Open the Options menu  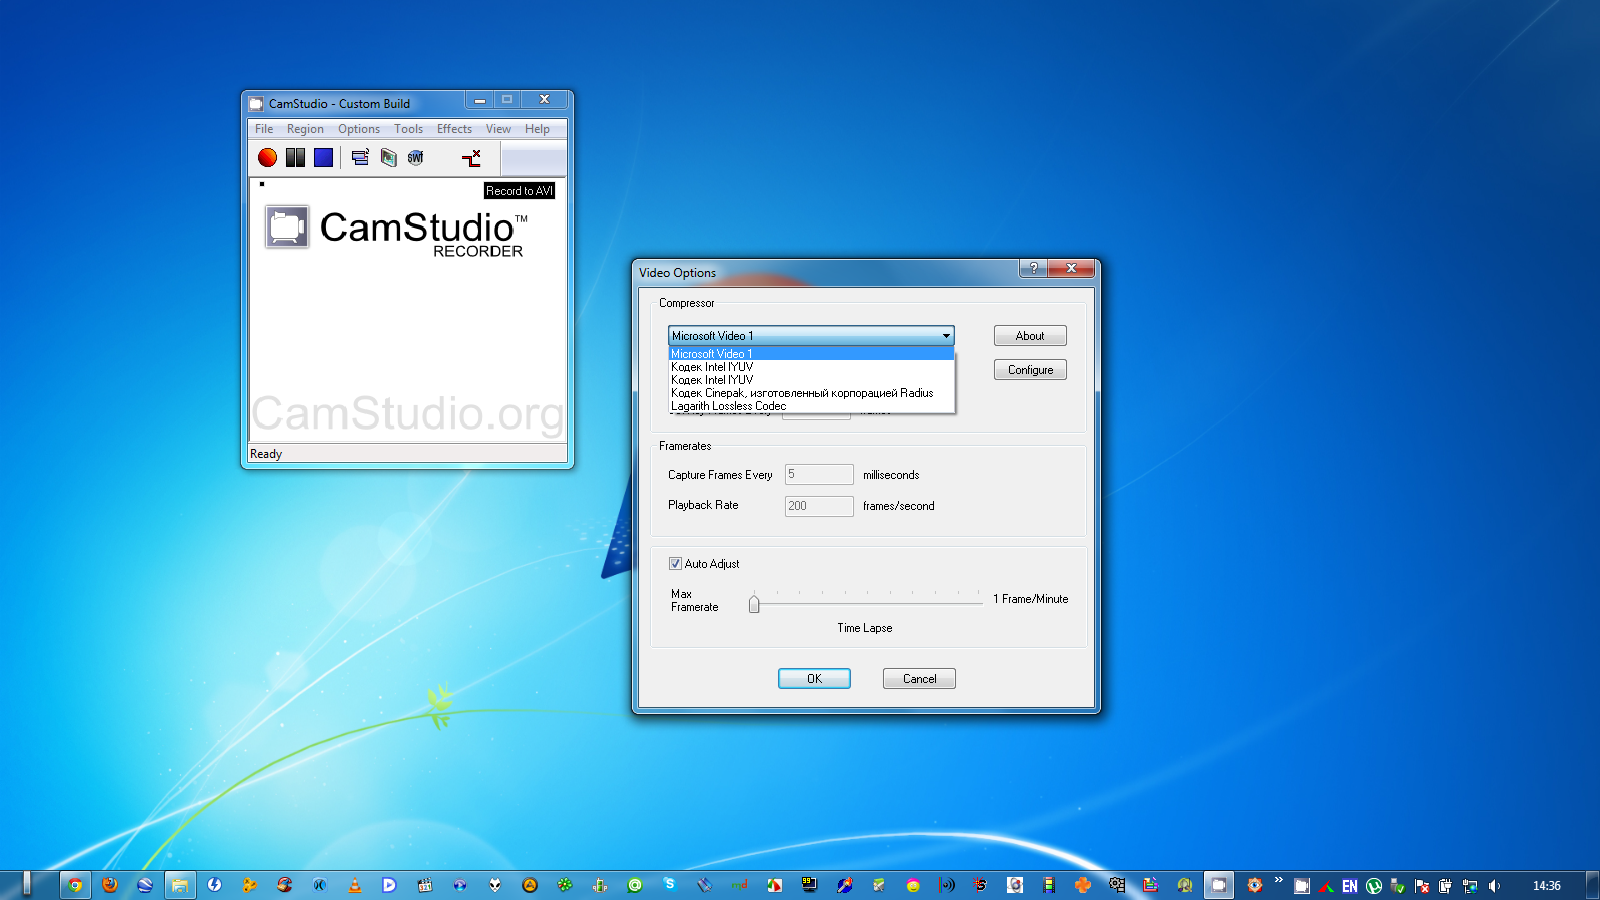[358, 129]
